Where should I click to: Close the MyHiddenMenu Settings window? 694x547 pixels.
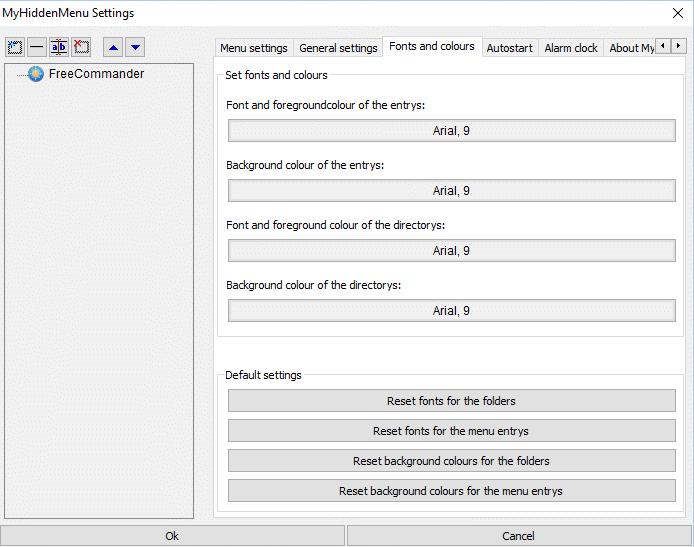(x=676, y=13)
